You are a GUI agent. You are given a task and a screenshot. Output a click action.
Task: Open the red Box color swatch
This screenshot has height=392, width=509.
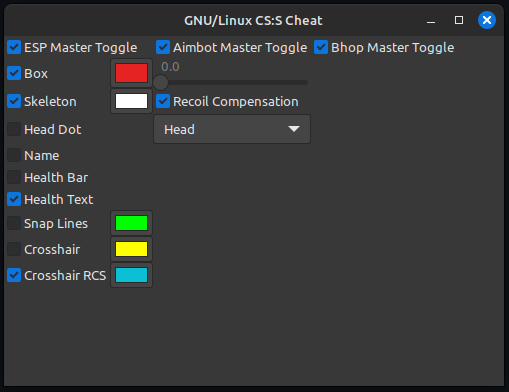pos(131,73)
